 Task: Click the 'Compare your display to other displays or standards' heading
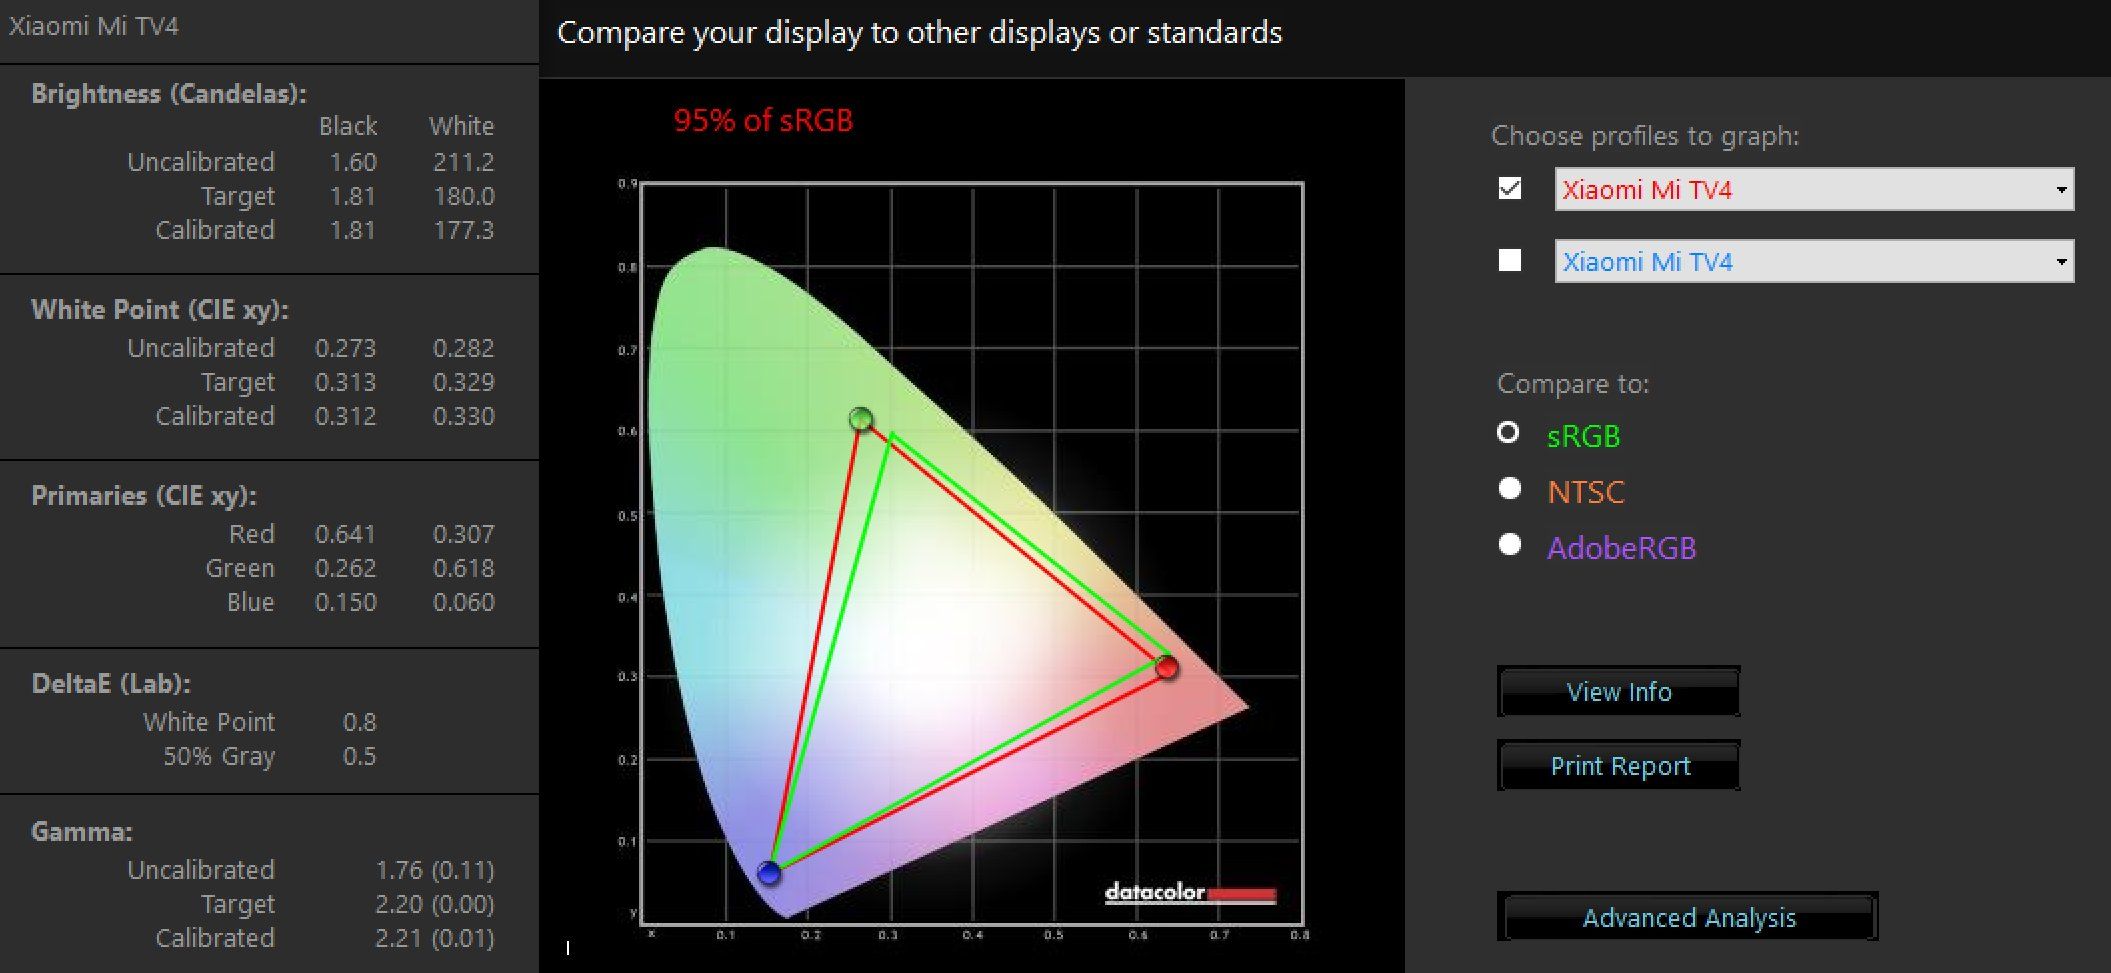pyautogui.click(x=919, y=33)
